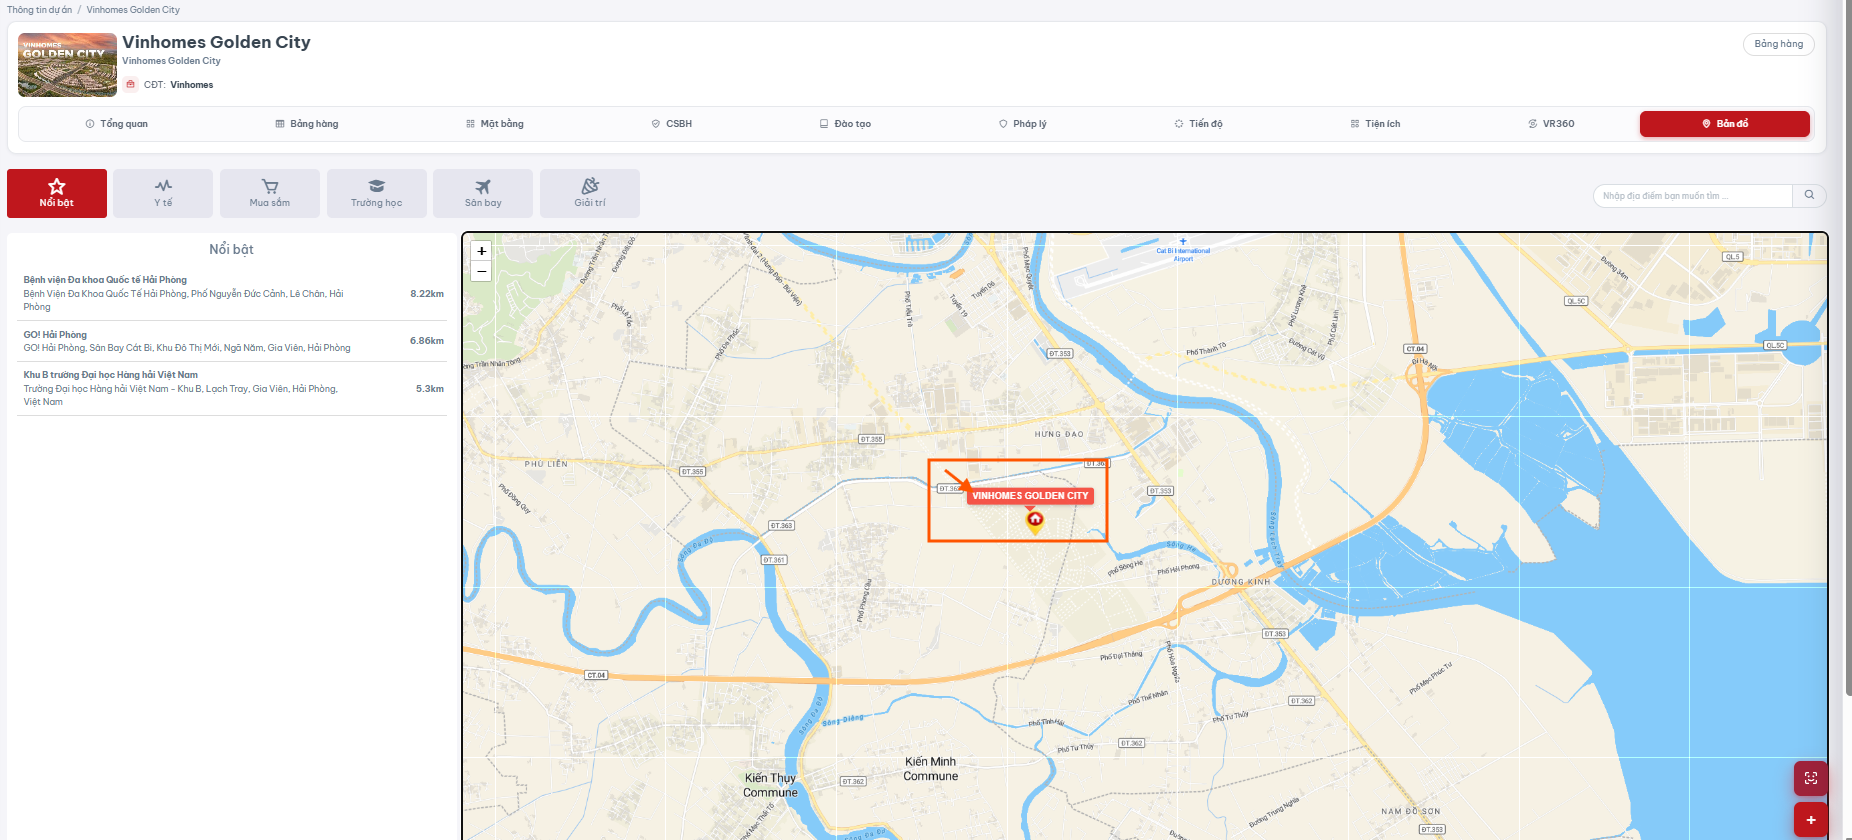Viewport: 1852px width, 840px height.
Task: Open the Y tế health category
Action: point(163,193)
